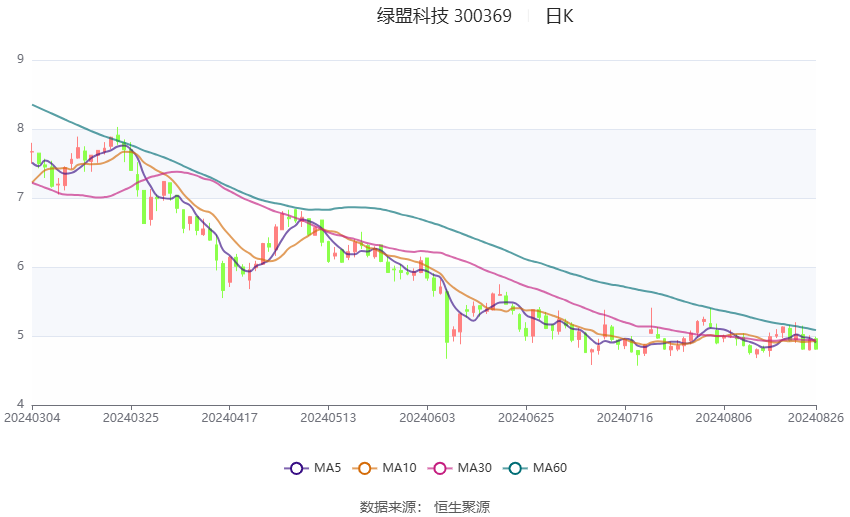The height and width of the screenshot is (517, 850).
Task: Click the x-axis date 20240513
Action: (329, 418)
